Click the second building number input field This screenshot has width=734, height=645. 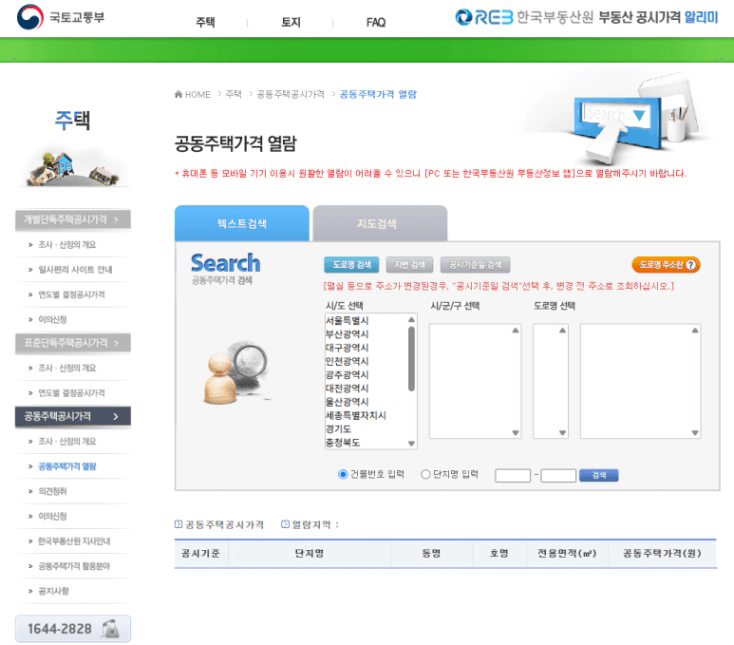[558, 476]
